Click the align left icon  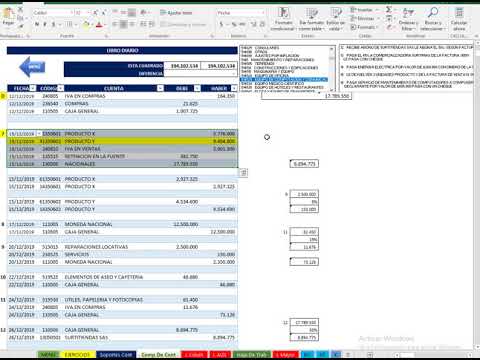(115, 24)
